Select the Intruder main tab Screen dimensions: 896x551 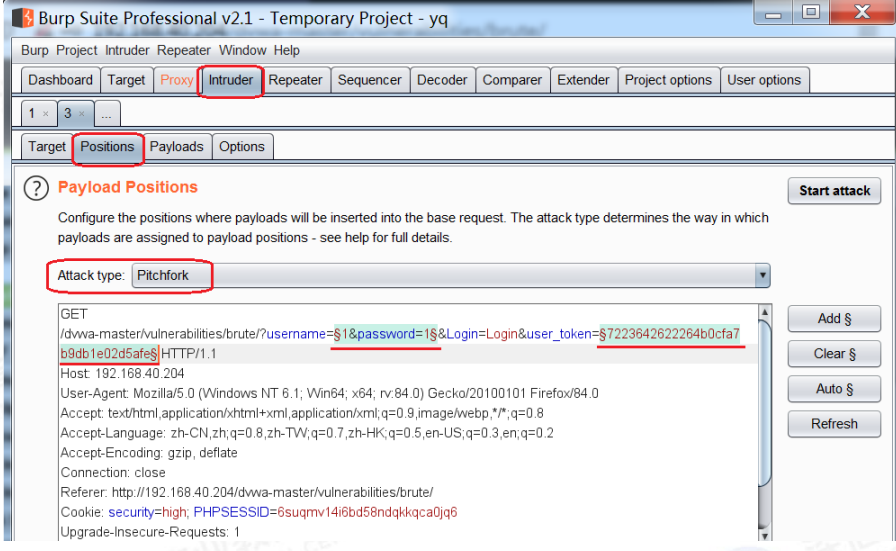click(230, 80)
